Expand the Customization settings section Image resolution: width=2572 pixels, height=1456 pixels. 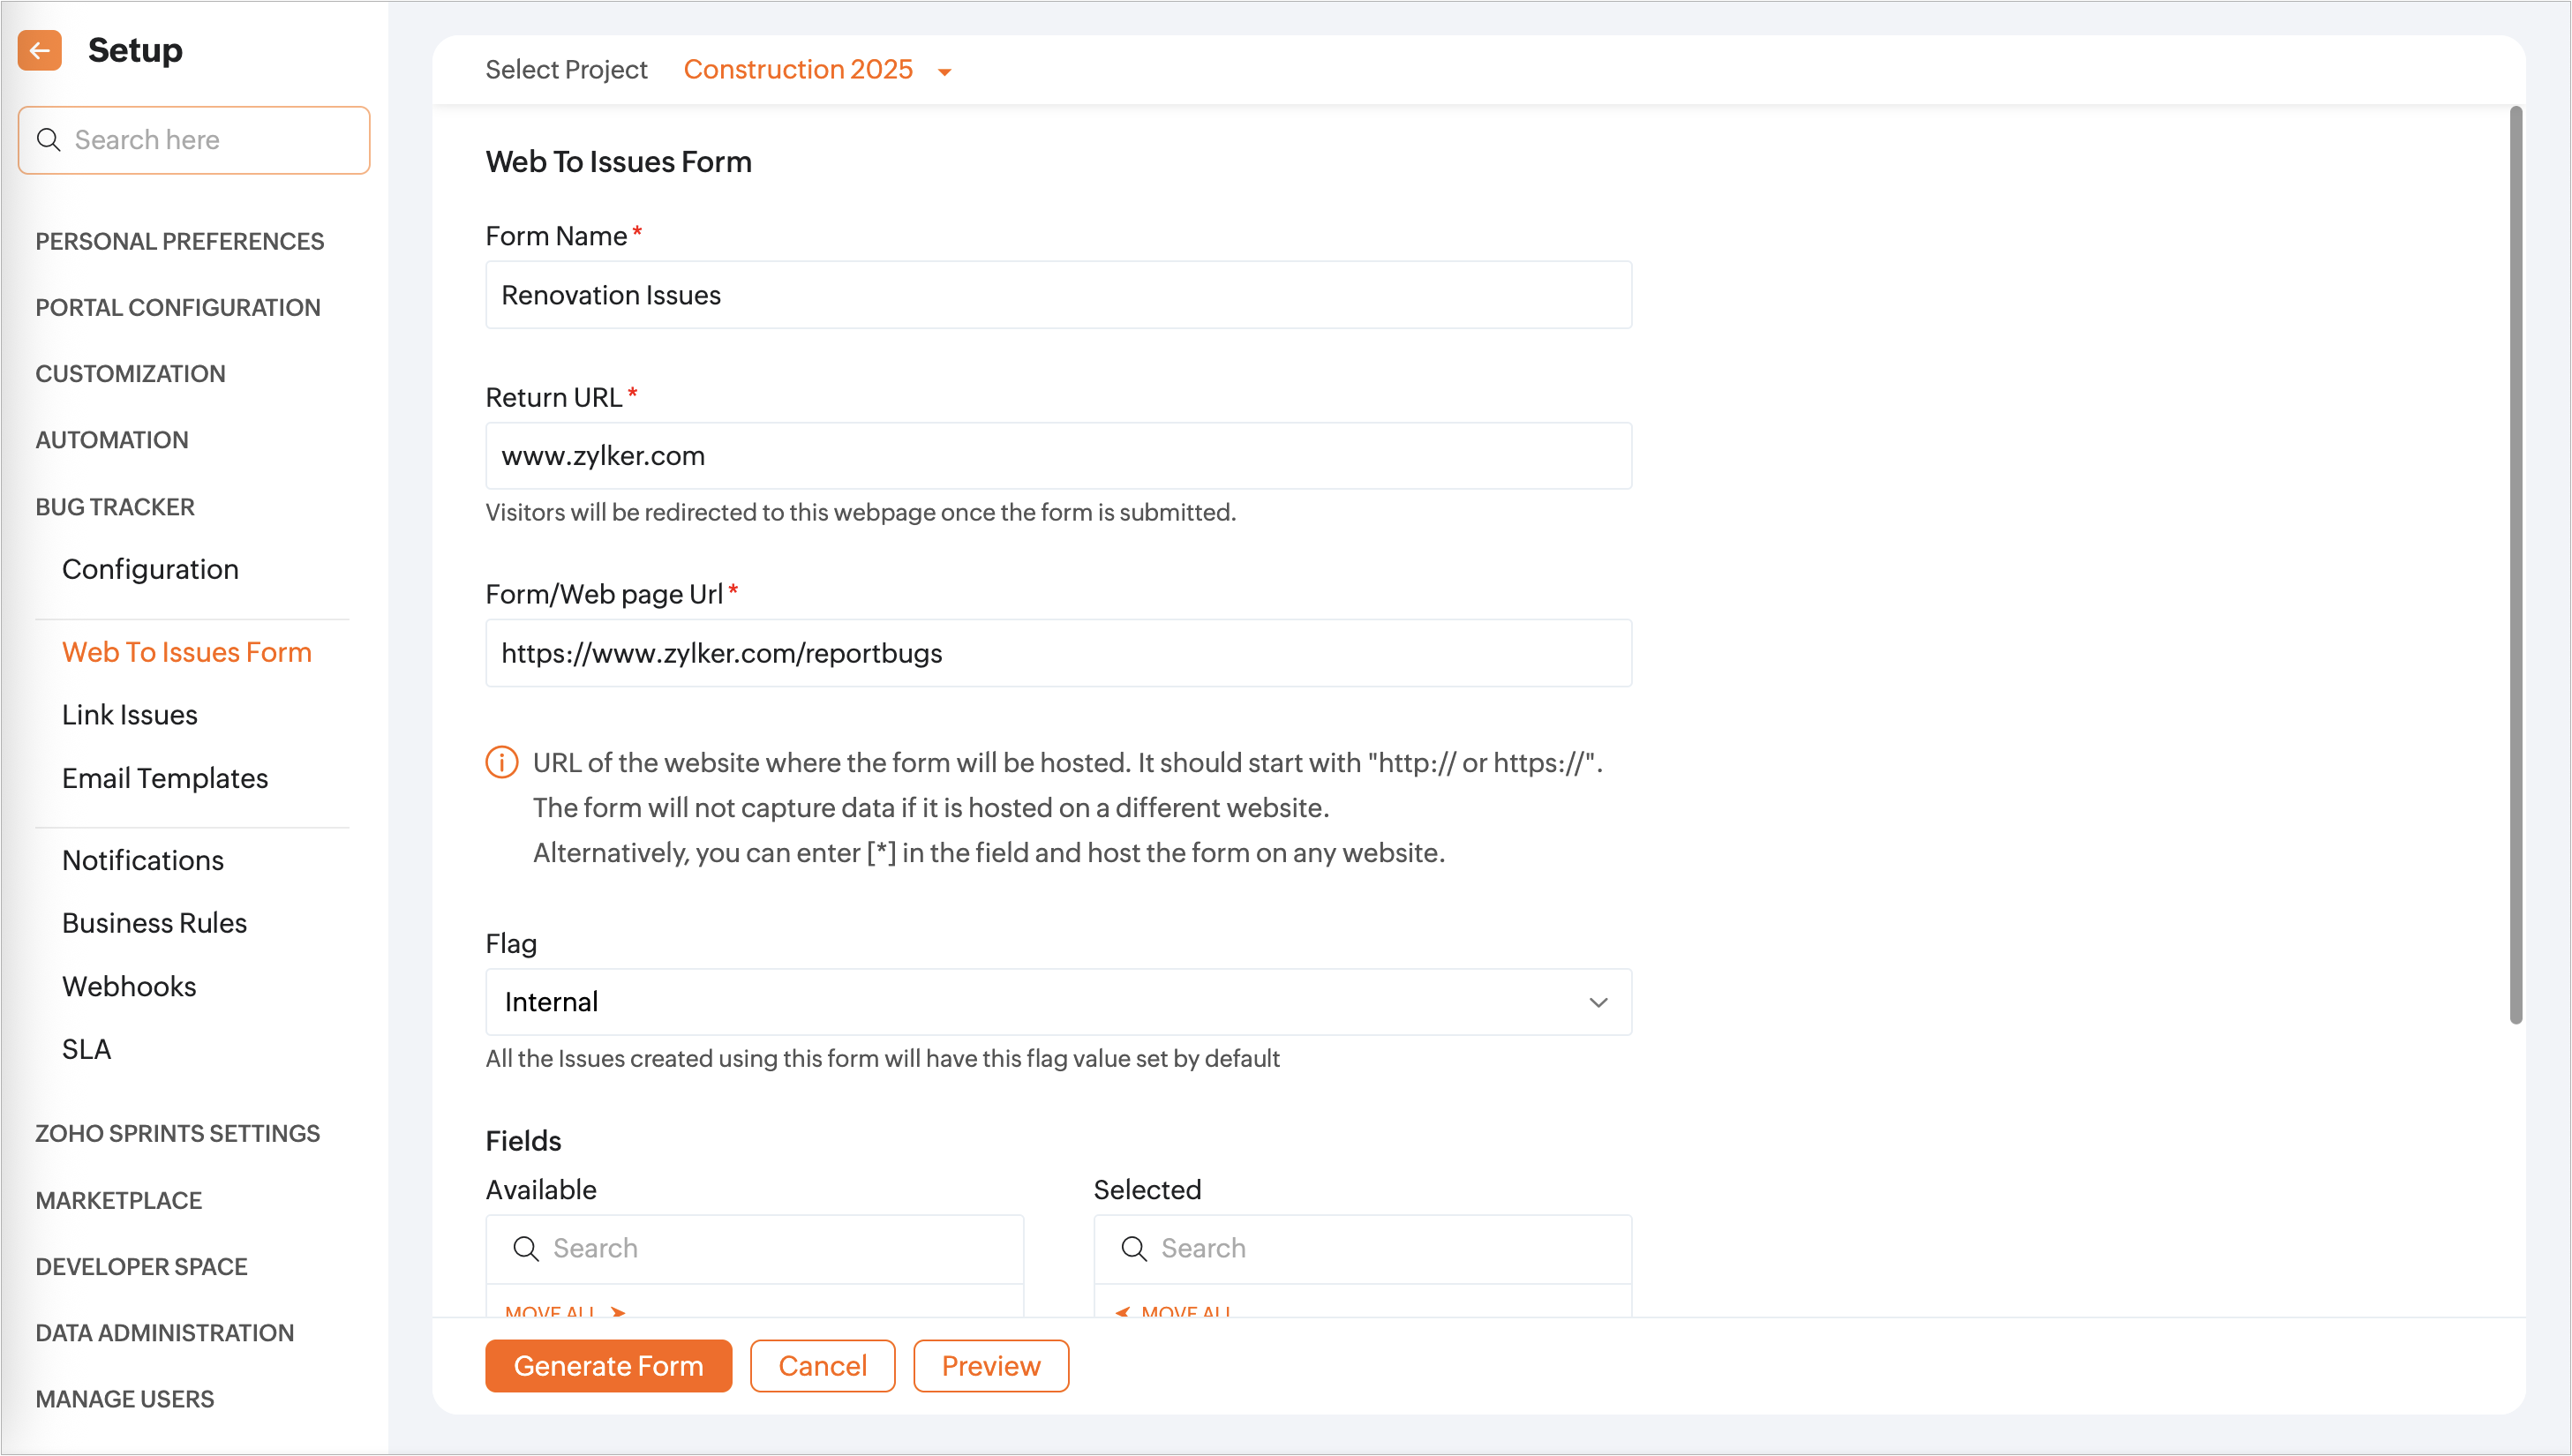[130, 374]
